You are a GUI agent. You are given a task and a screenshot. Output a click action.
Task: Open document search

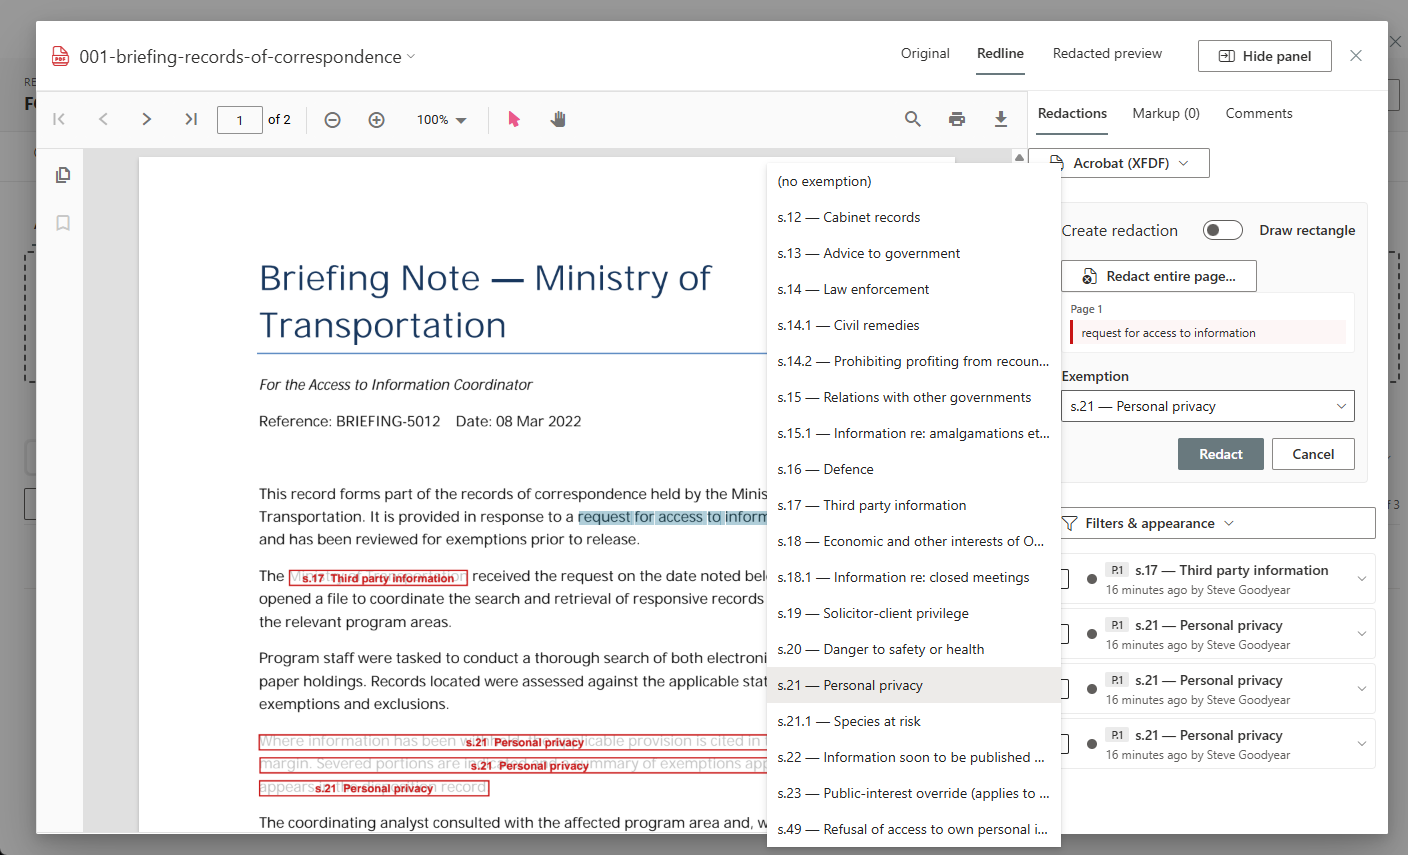click(x=913, y=119)
